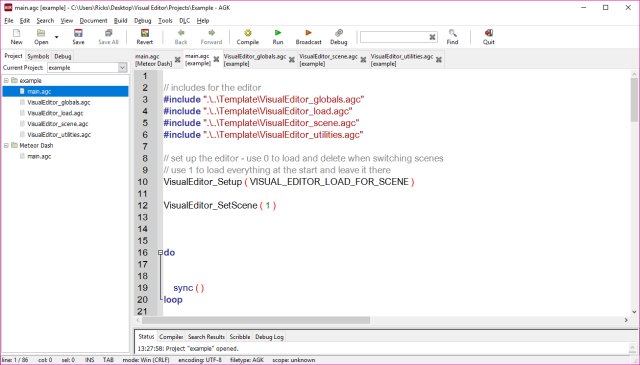Open the DLC menu

(184, 20)
